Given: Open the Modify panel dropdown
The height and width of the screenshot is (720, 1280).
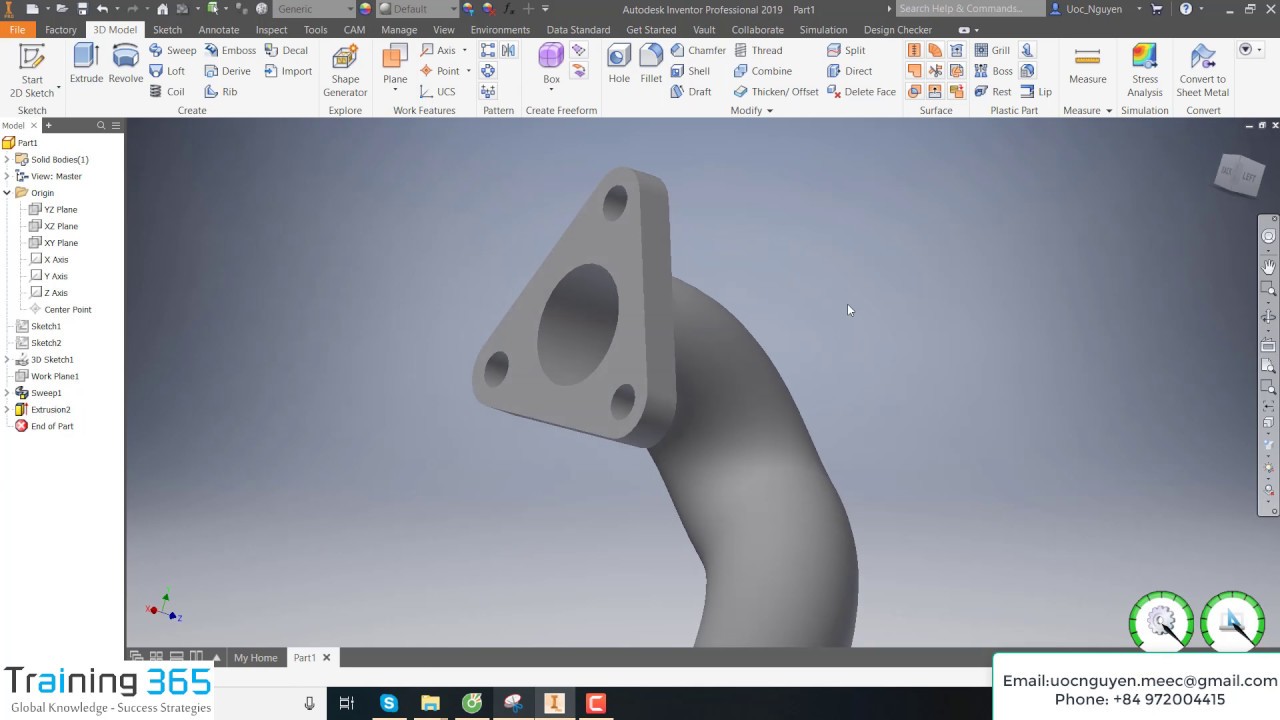Looking at the screenshot, I should coord(769,111).
